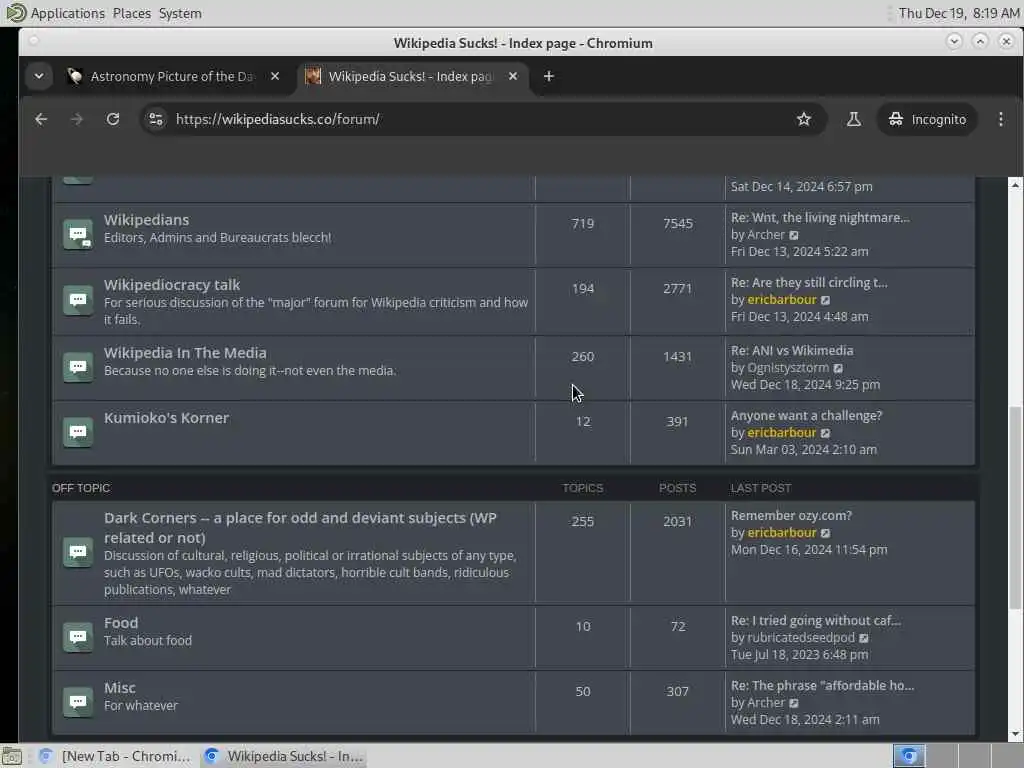Click the Wikipedians forum icon
The height and width of the screenshot is (768, 1024).
78,234
